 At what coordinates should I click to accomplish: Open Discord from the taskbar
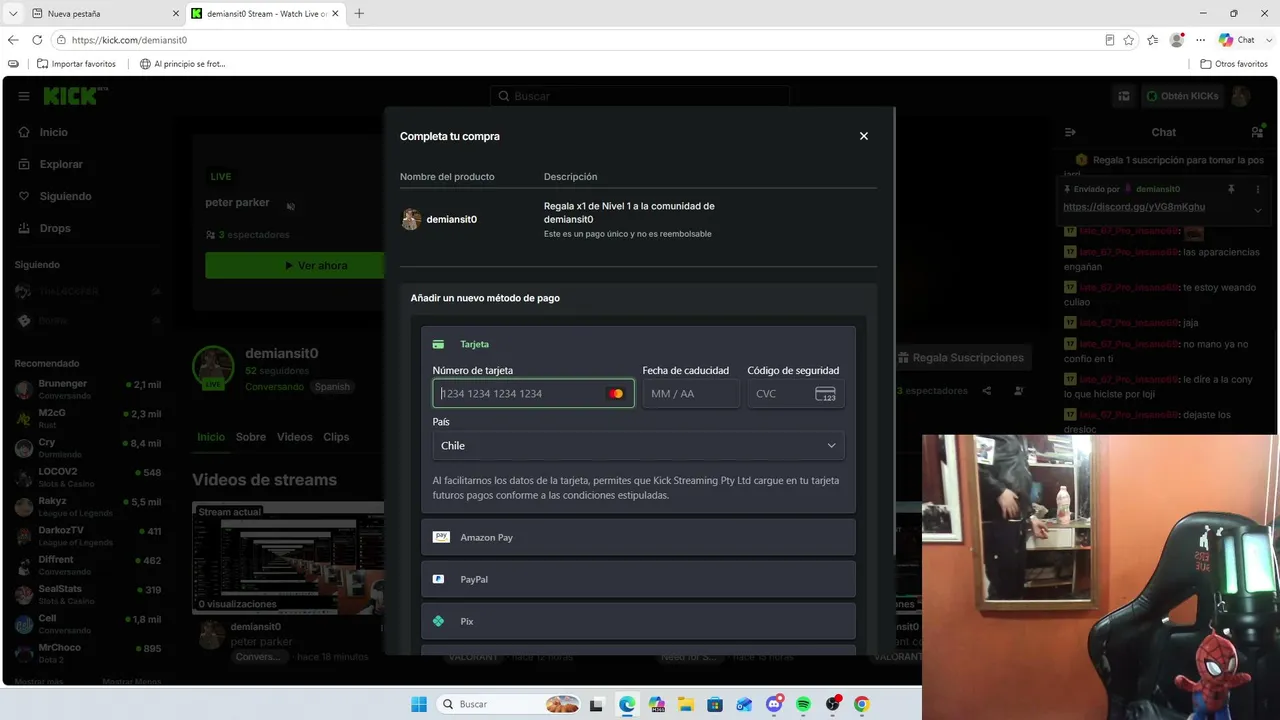774,704
